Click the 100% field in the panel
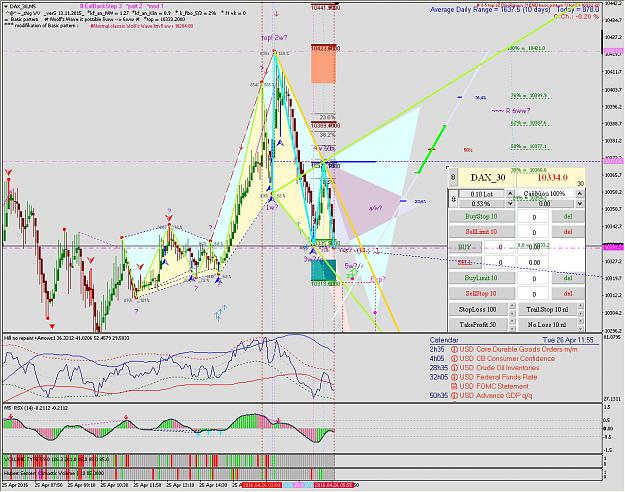The height and width of the screenshot is (492, 625). click(545, 193)
